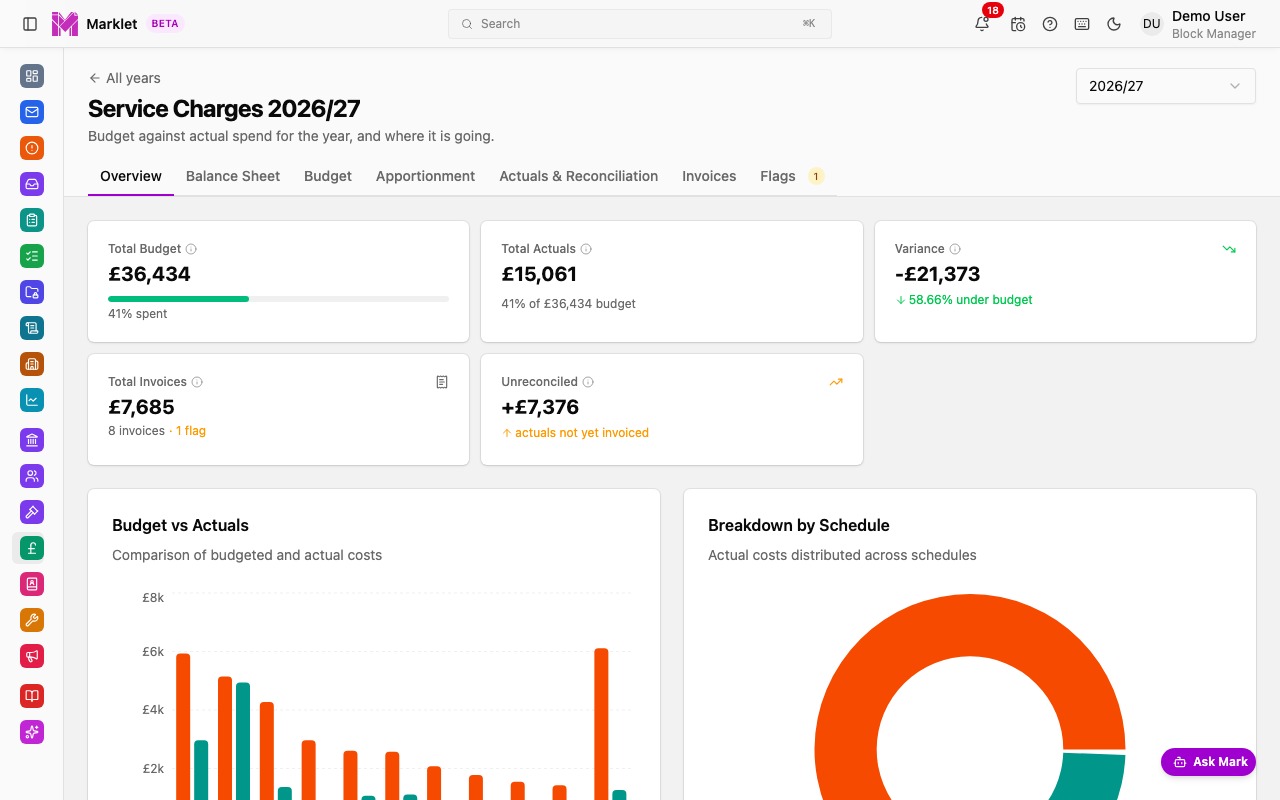
Task: Click the £15,061 total actuals value
Action: click(539, 274)
